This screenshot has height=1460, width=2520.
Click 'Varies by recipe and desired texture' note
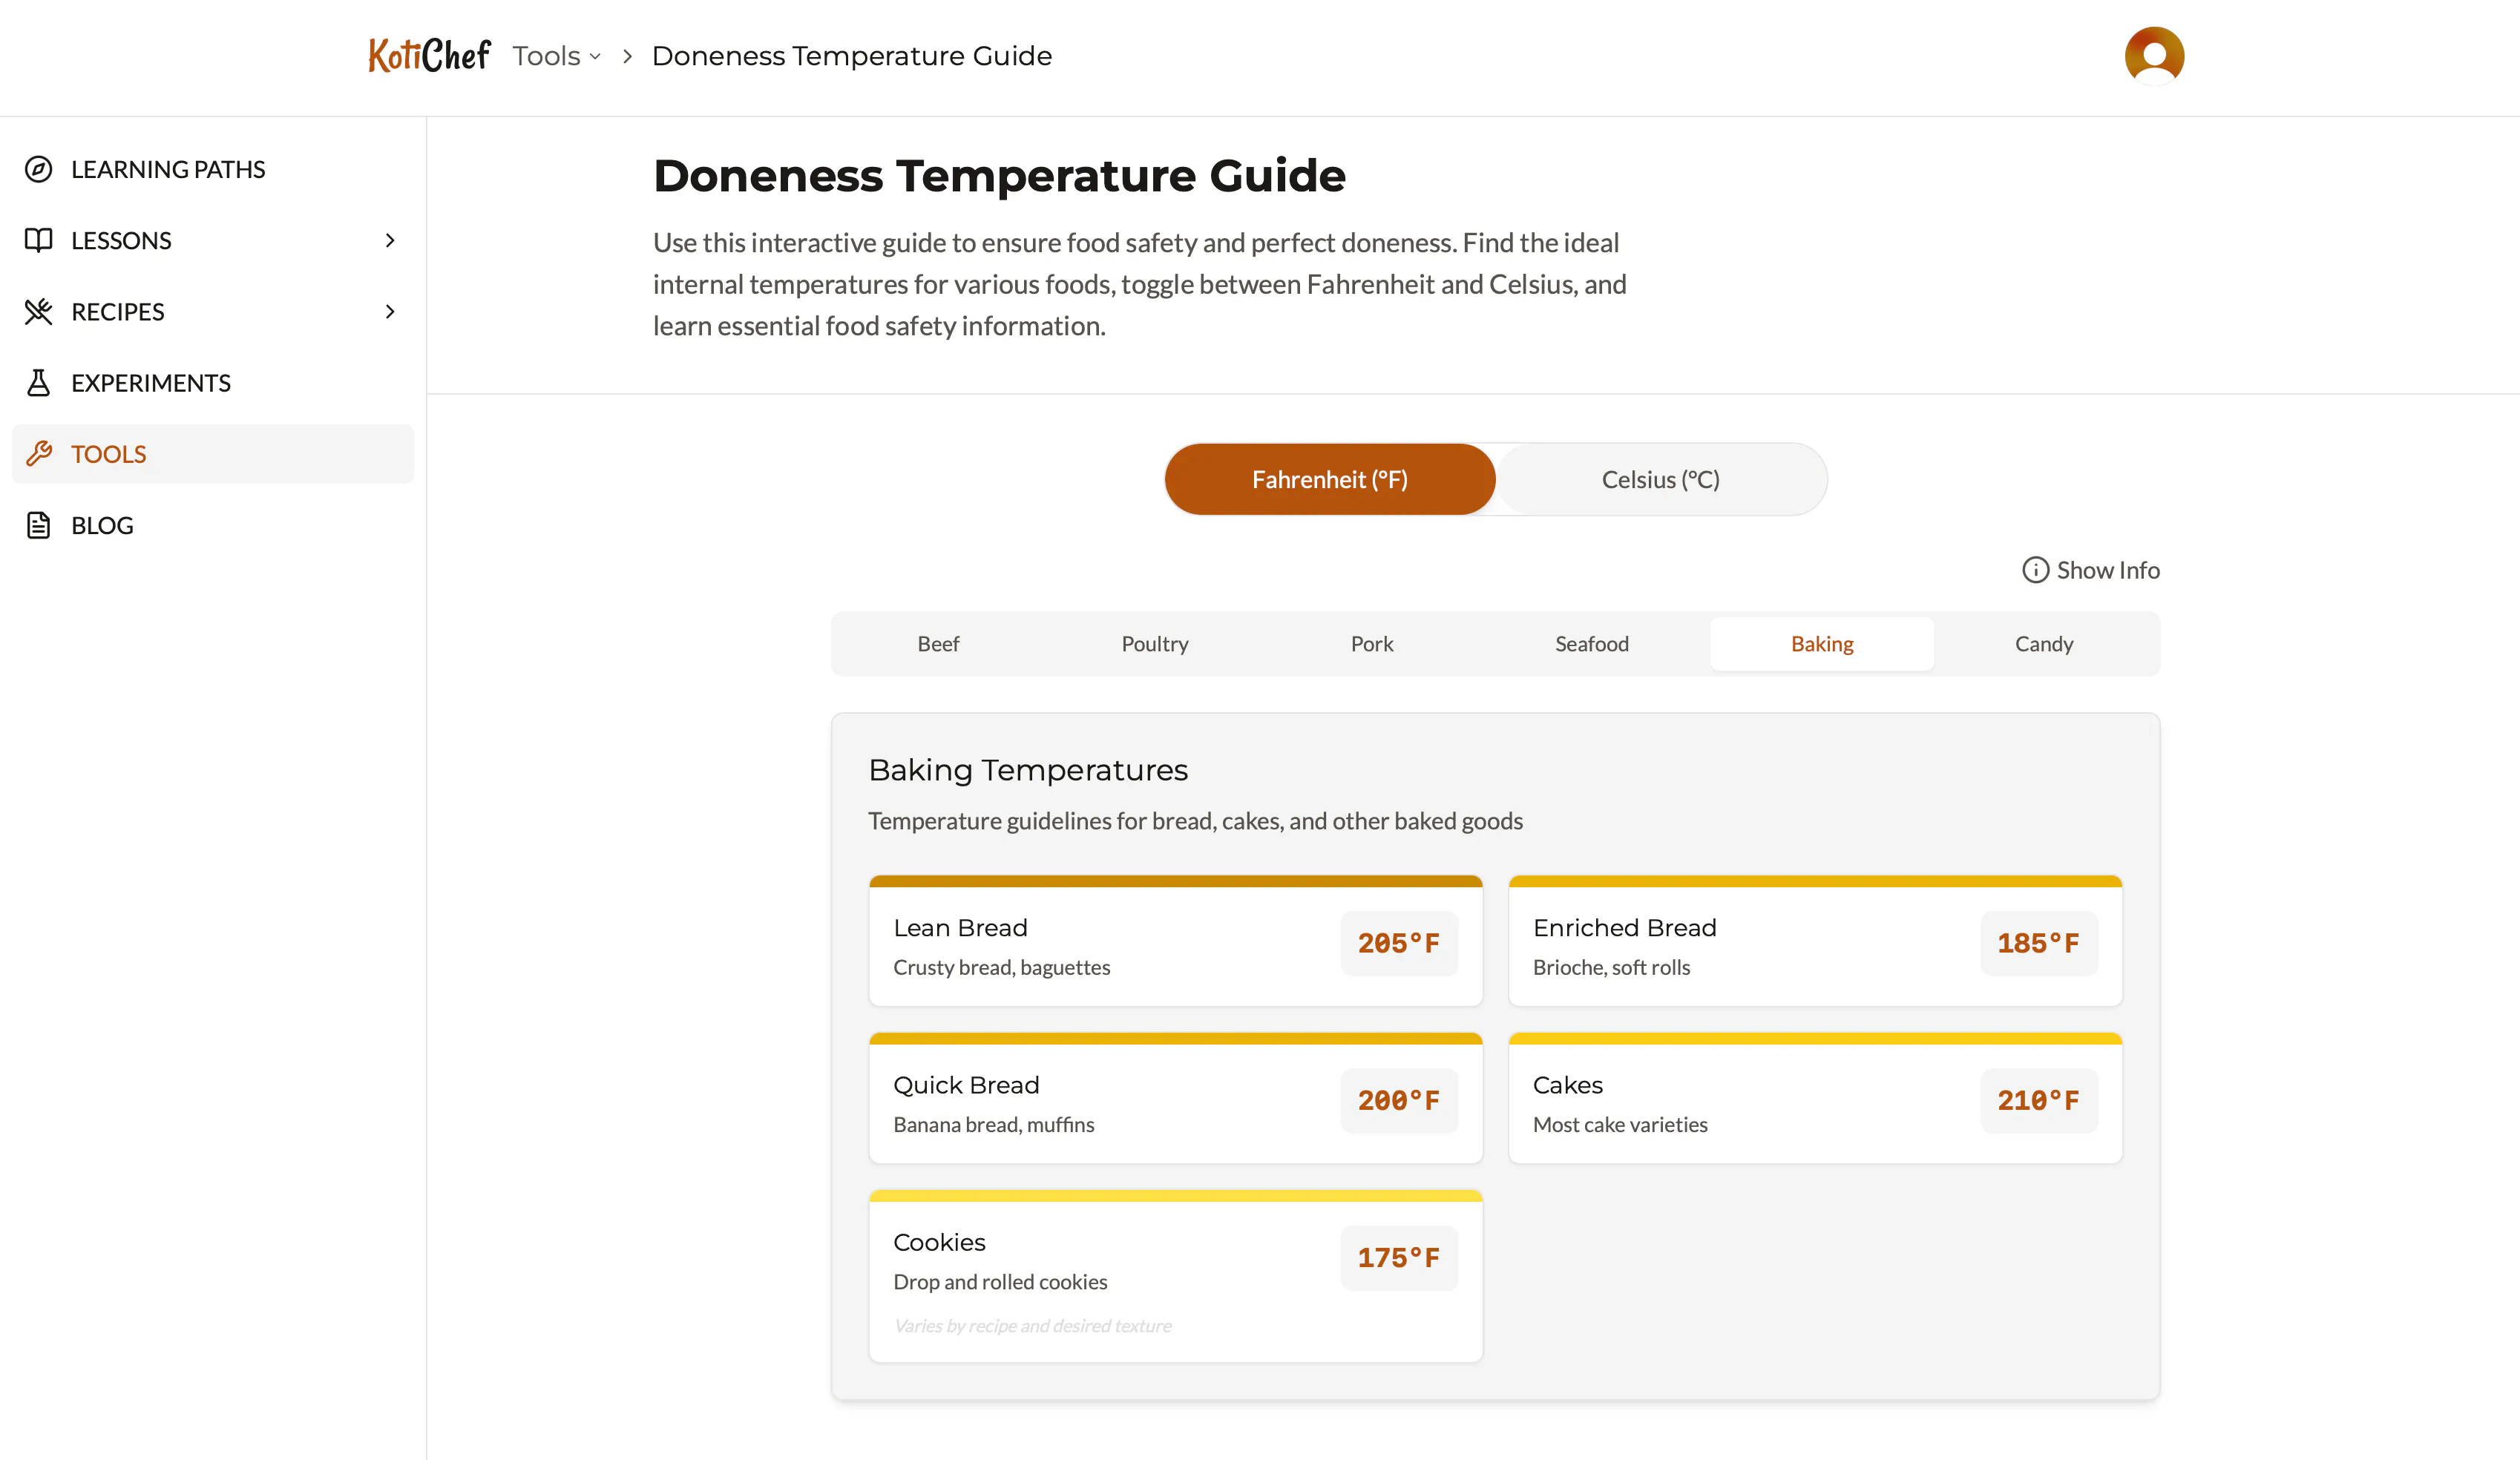pyautogui.click(x=1032, y=1325)
